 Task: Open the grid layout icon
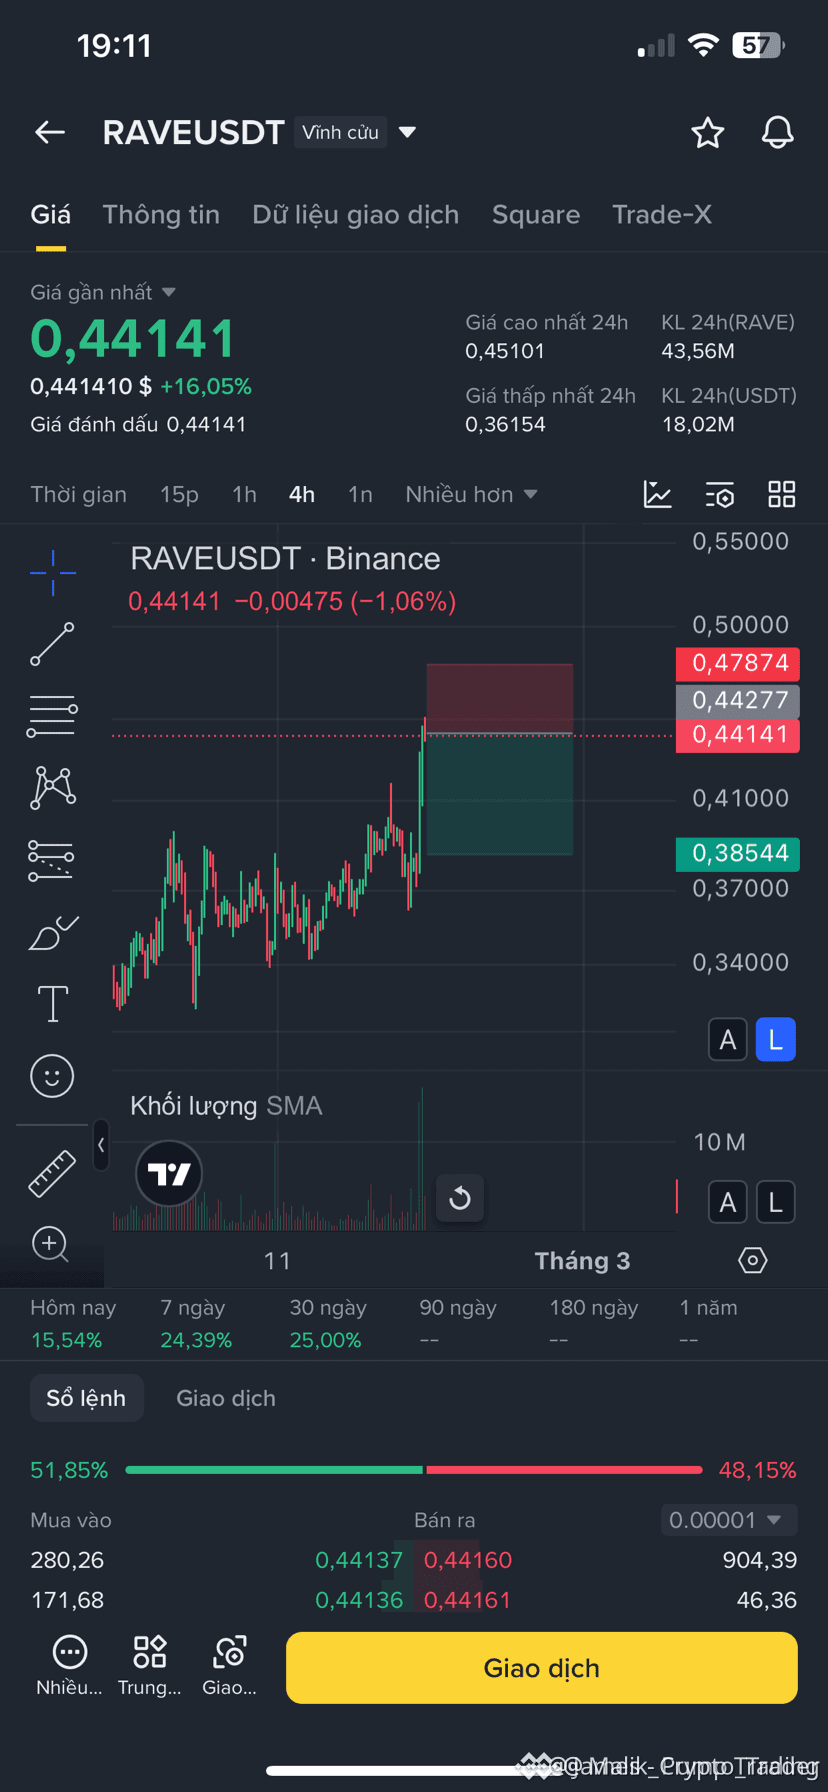click(x=781, y=494)
